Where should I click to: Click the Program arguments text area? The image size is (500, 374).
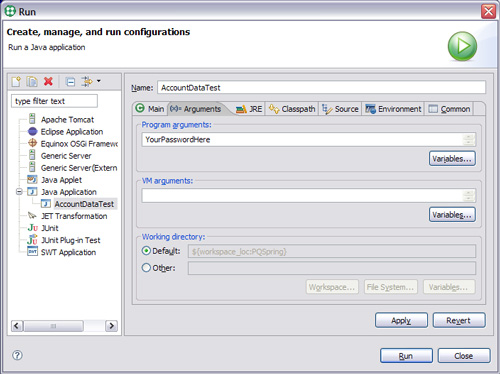tap(303, 140)
